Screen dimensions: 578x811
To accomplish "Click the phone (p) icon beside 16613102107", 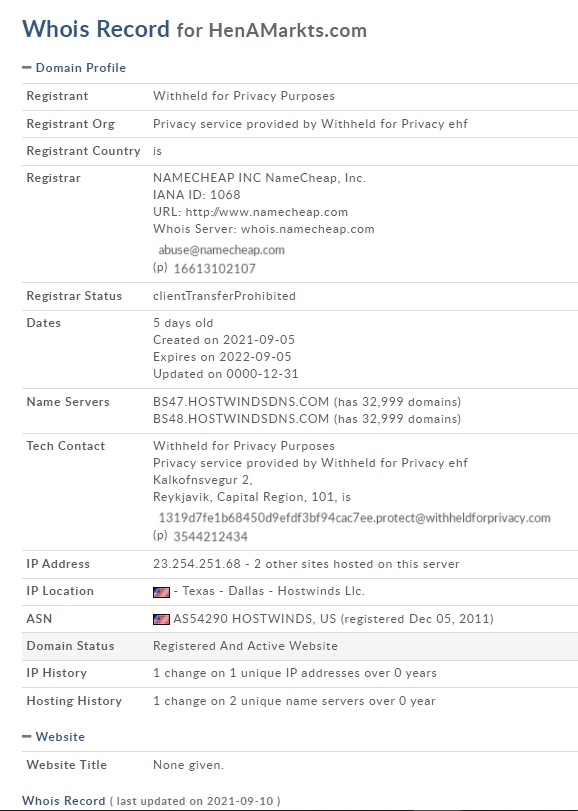I will (x=160, y=267).
